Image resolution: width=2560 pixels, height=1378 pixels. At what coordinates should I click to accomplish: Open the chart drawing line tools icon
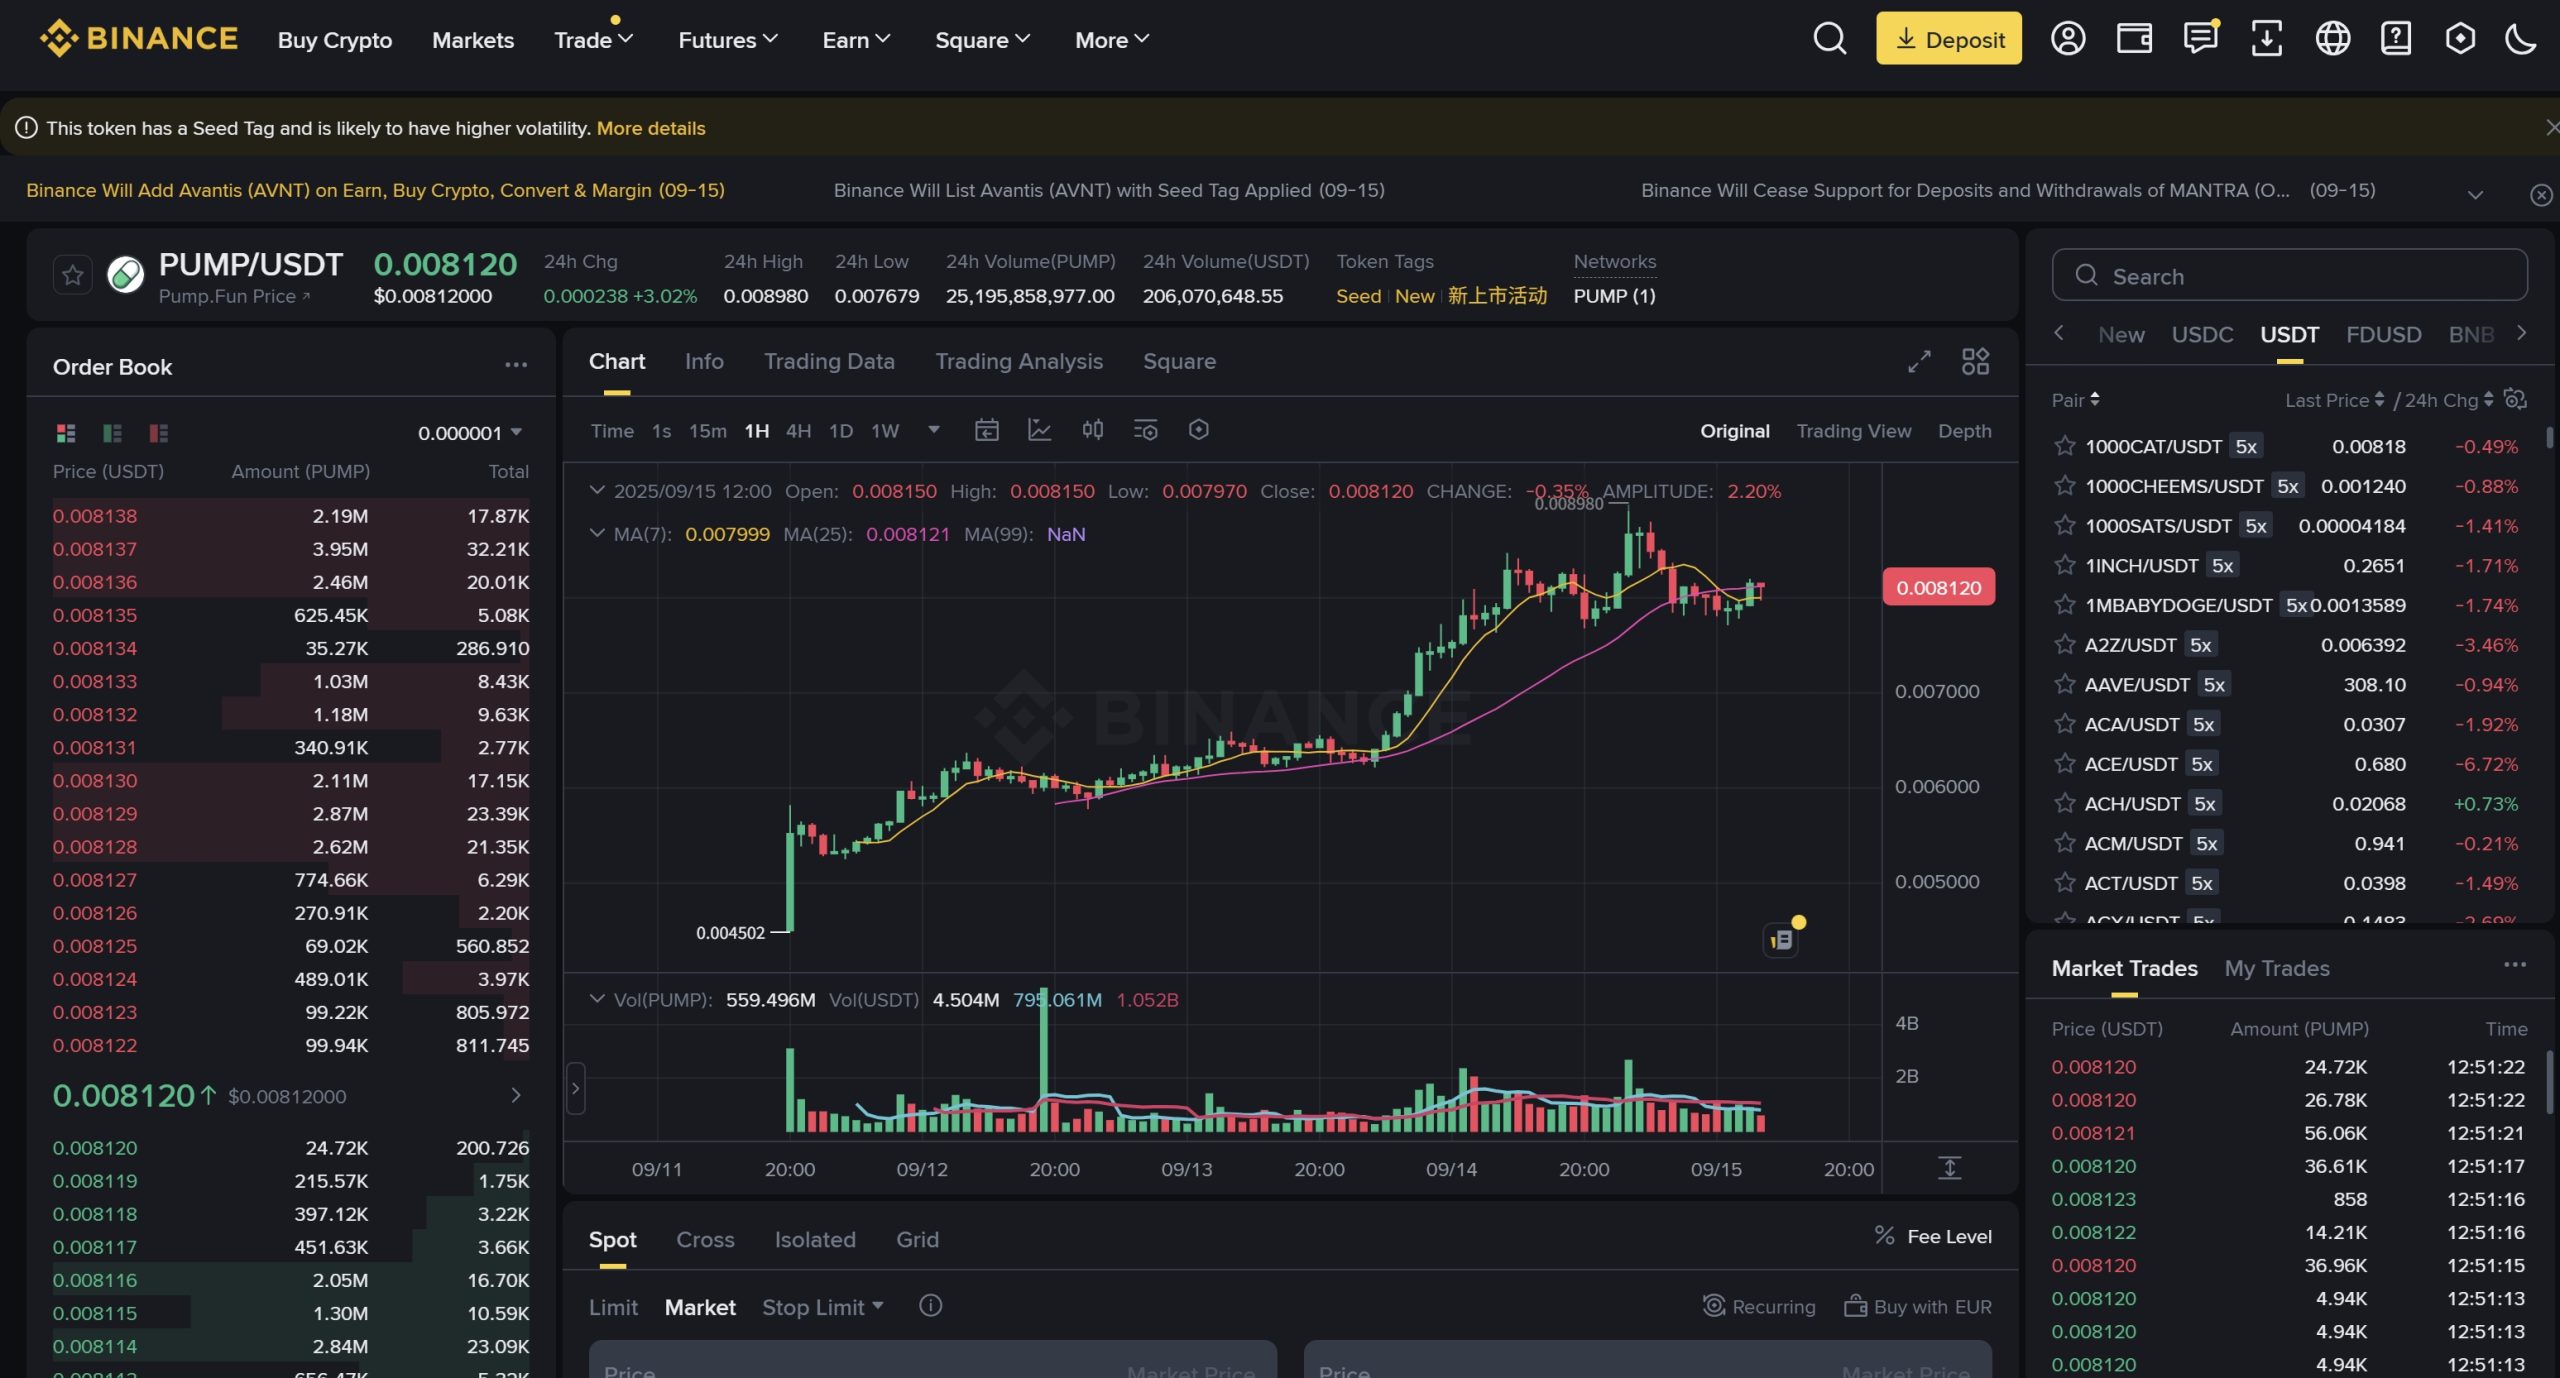[1040, 430]
